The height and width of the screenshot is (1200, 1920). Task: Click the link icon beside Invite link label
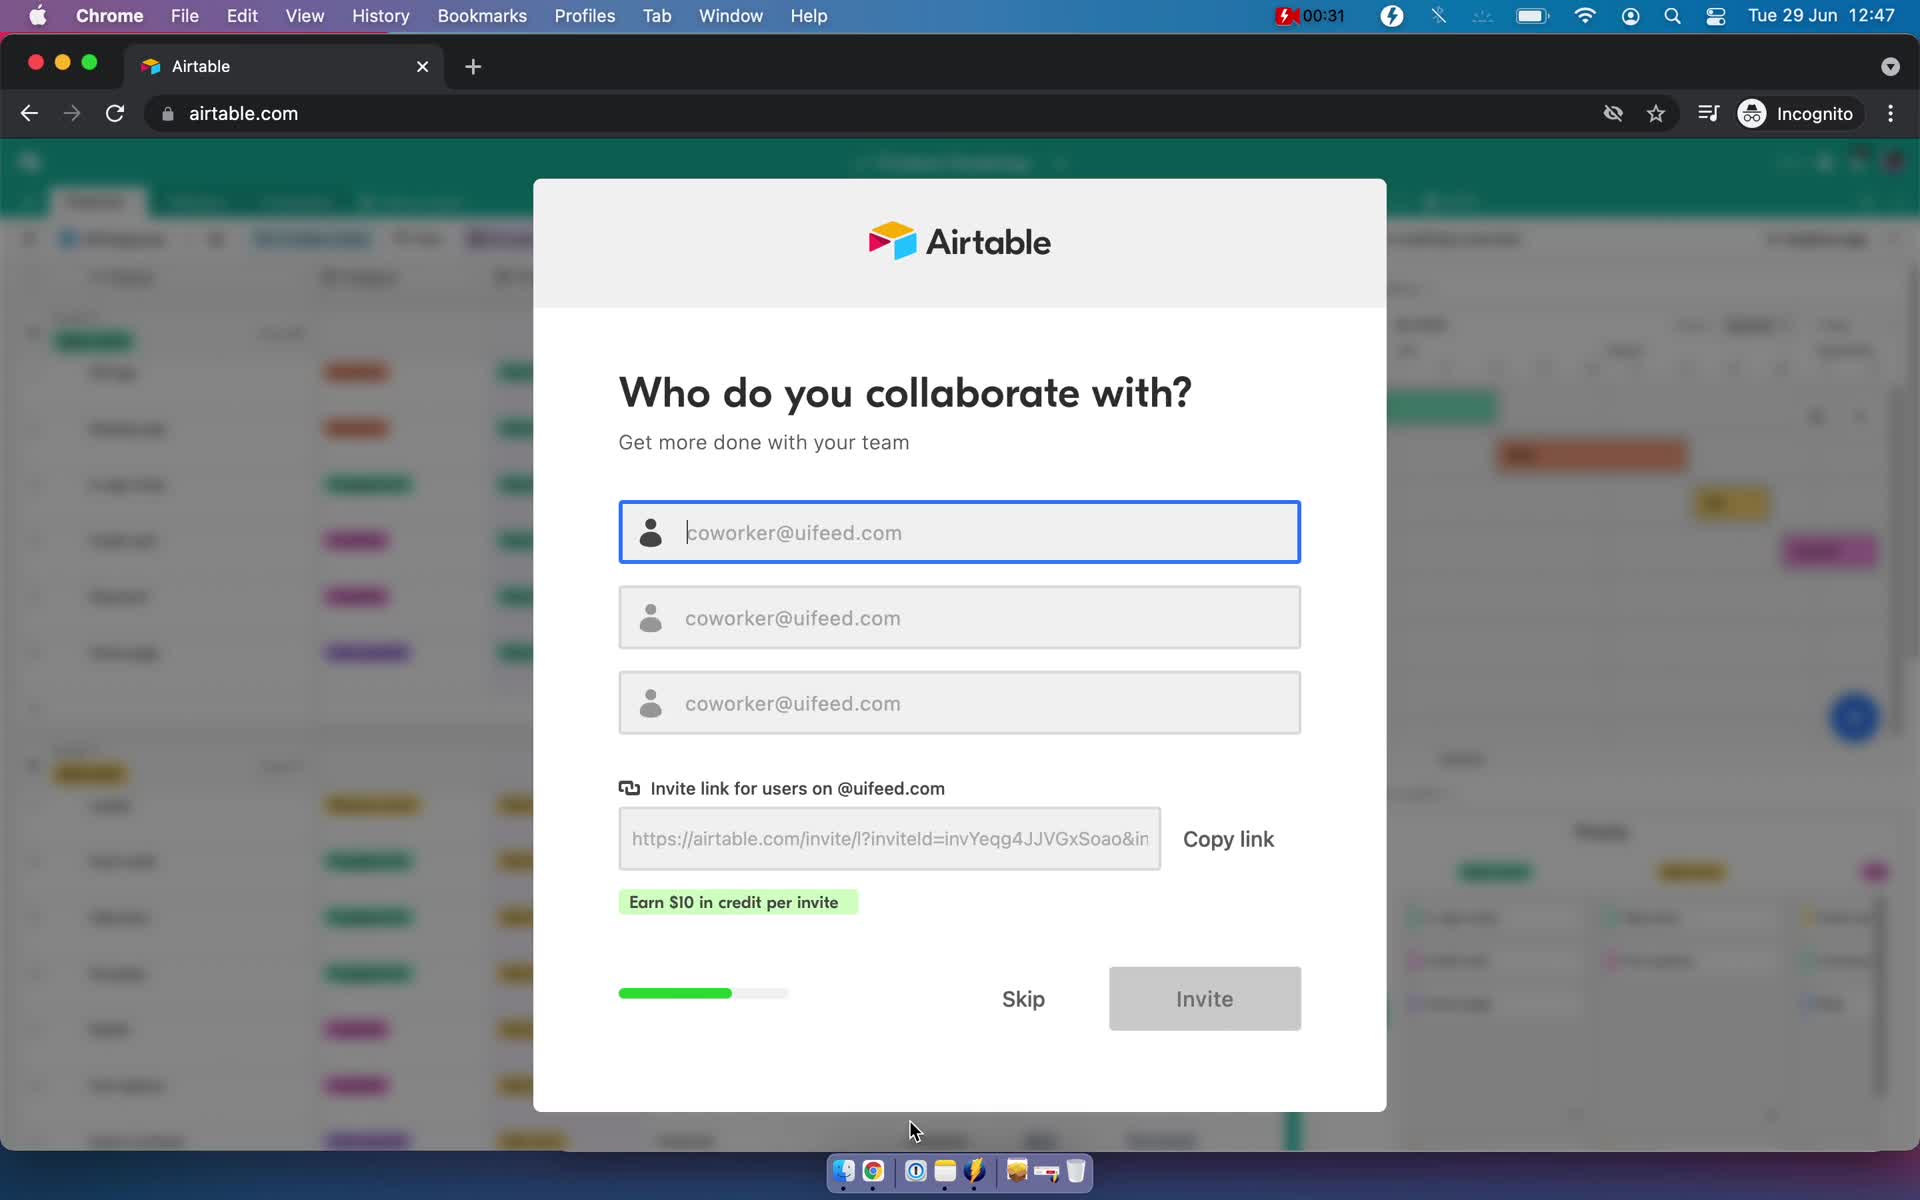pyautogui.click(x=629, y=788)
